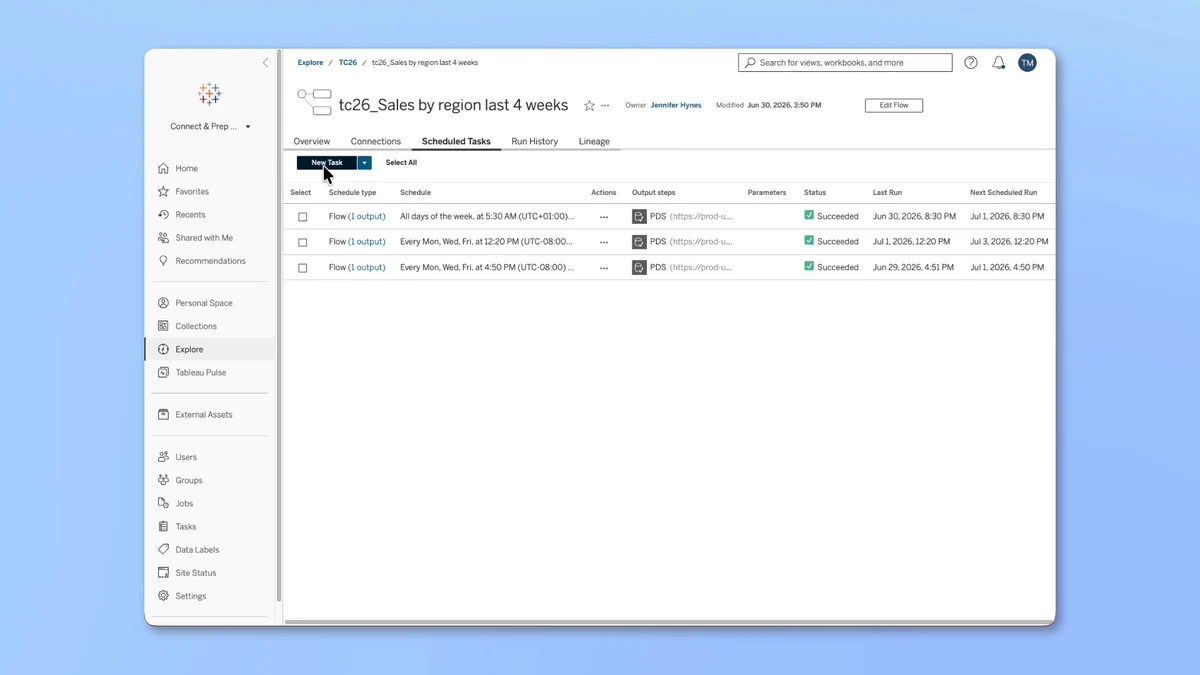Select the 5:30 AM schedule checkbox
This screenshot has width=1200, height=675.
click(303, 217)
